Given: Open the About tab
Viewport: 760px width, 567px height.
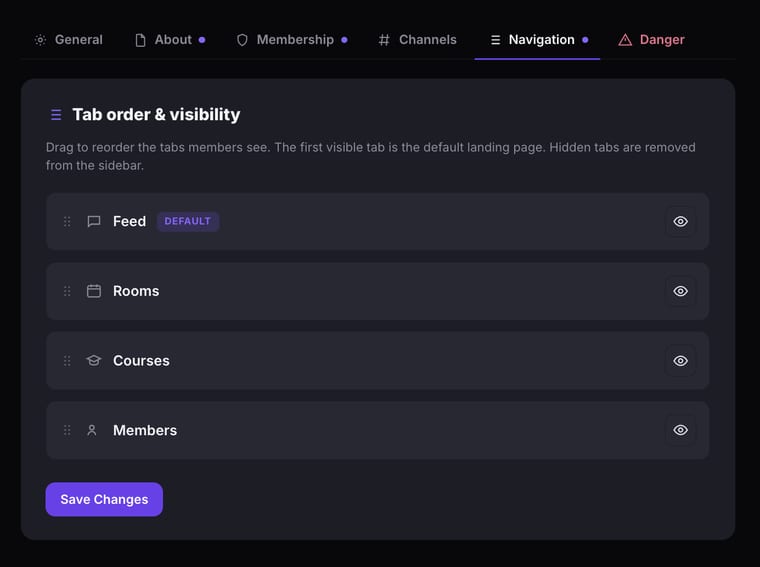Looking at the screenshot, I should pyautogui.click(x=169, y=40).
